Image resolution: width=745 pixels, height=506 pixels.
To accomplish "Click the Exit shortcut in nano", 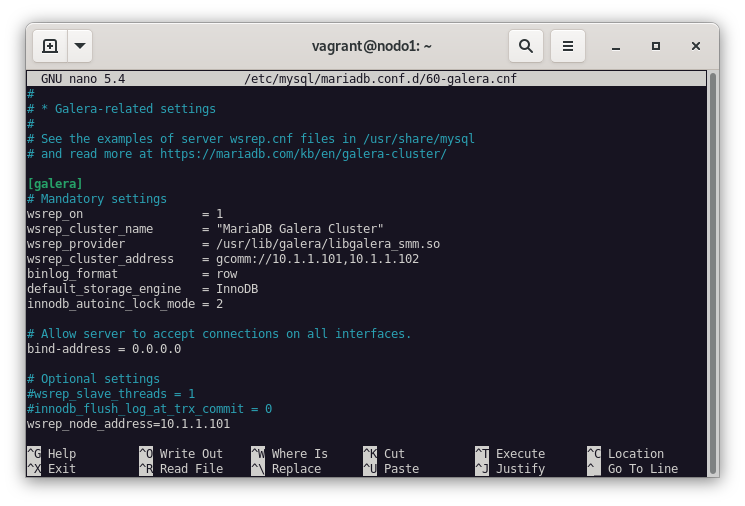I will coord(61,469).
